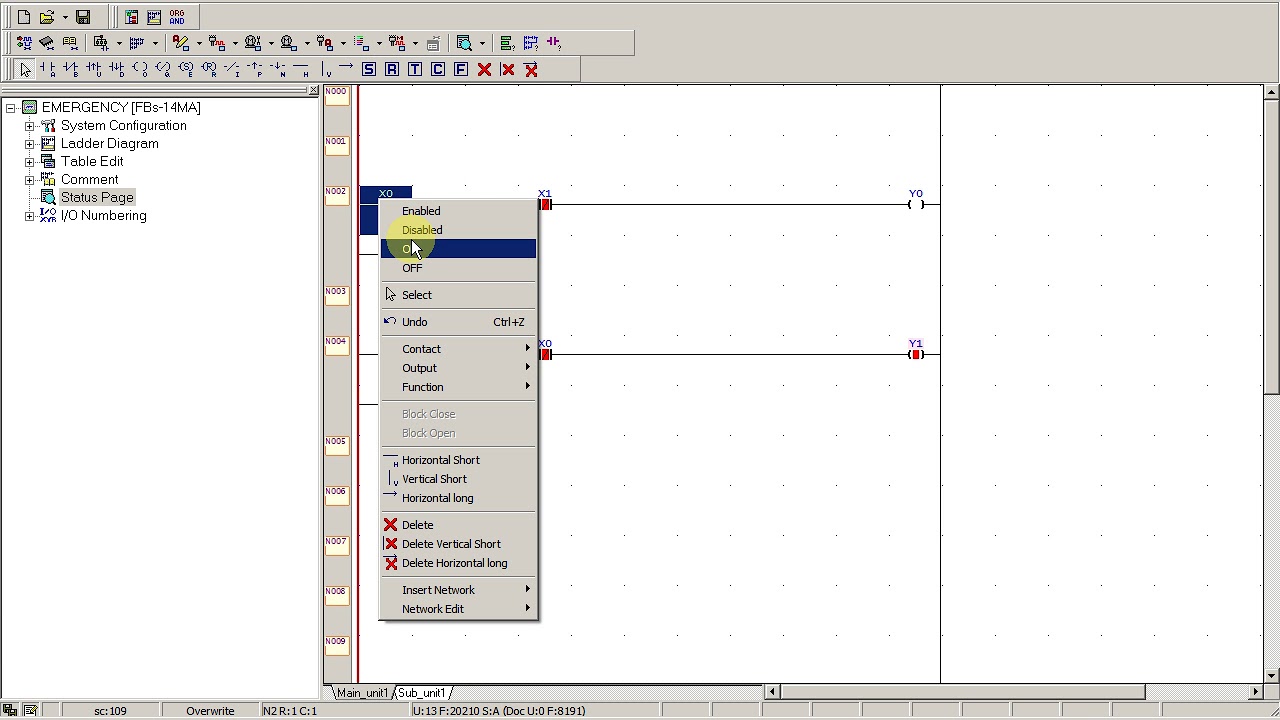Open the Insert Network submenu
Image resolution: width=1280 pixels, height=720 pixels.
[x=458, y=590]
